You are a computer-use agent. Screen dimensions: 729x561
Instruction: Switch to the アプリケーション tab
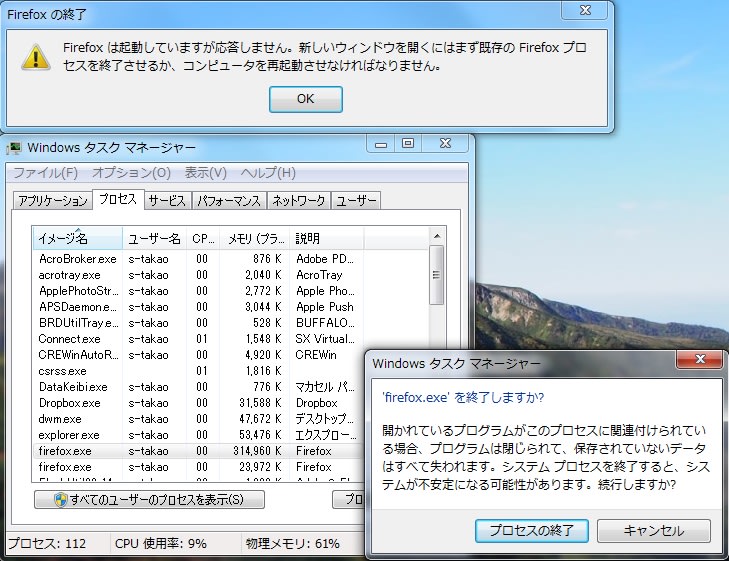click(x=53, y=201)
